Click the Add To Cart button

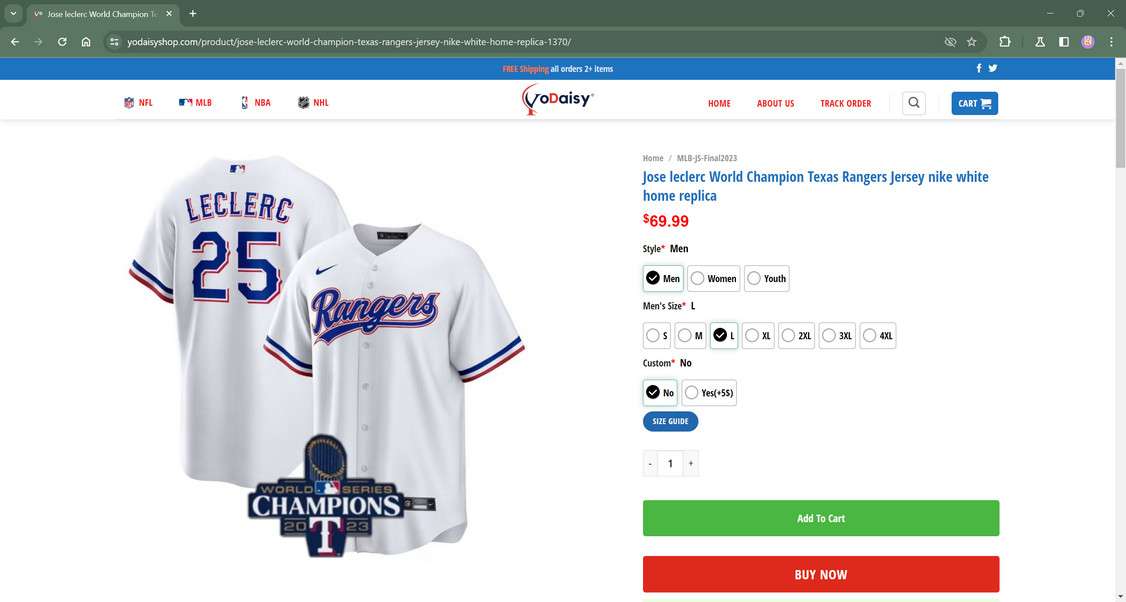click(x=820, y=518)
